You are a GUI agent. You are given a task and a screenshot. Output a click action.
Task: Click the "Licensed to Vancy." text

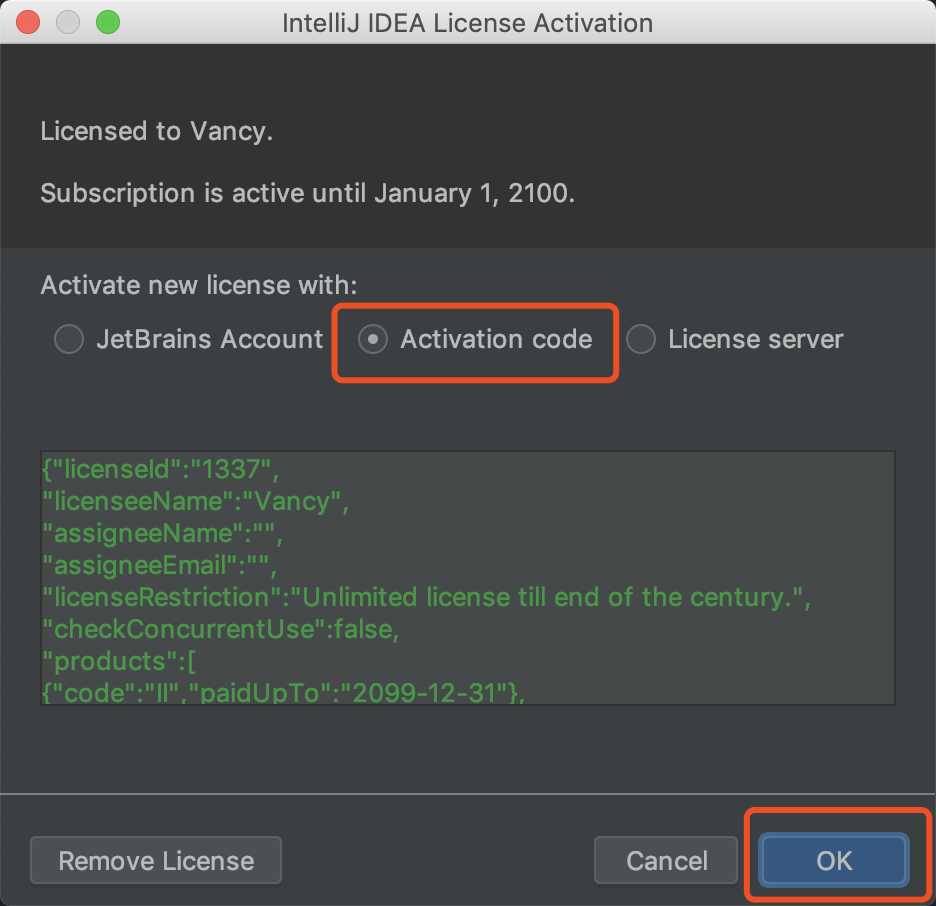pos(156,131)
